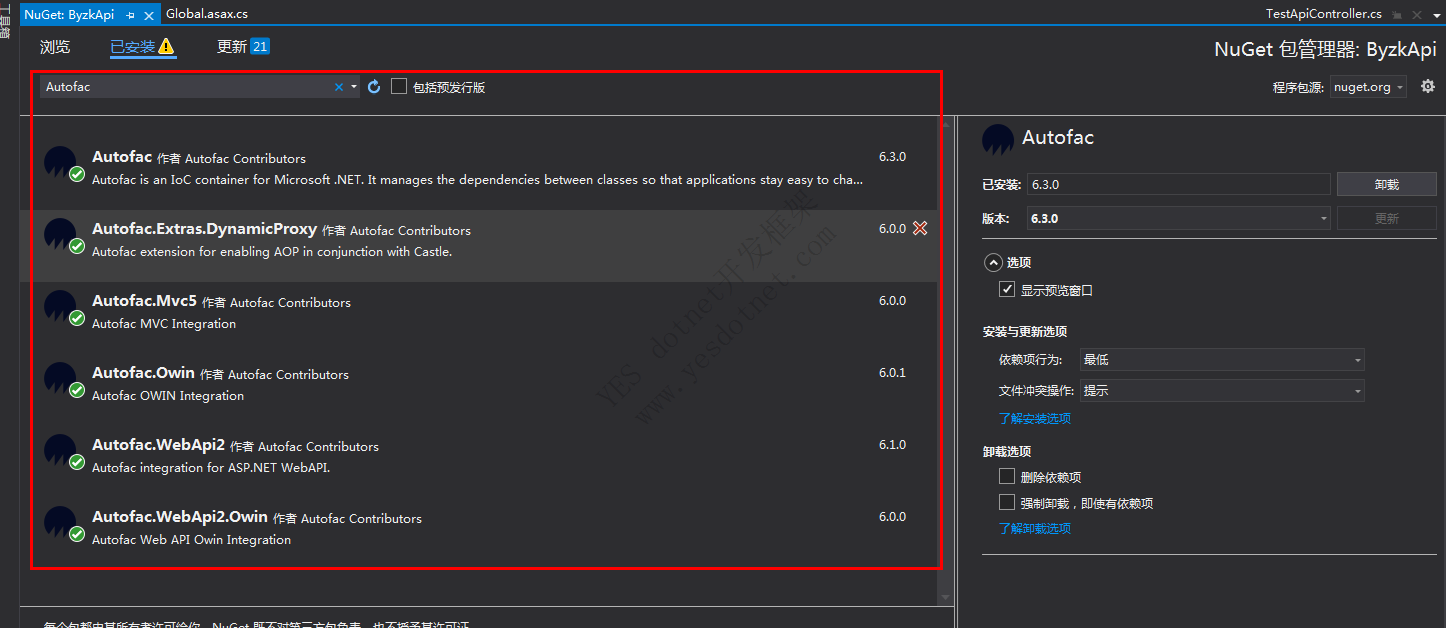1446x628 pixels.
Task: Click the 更新 count badge showing 21
Action: [x=260, y=46]
